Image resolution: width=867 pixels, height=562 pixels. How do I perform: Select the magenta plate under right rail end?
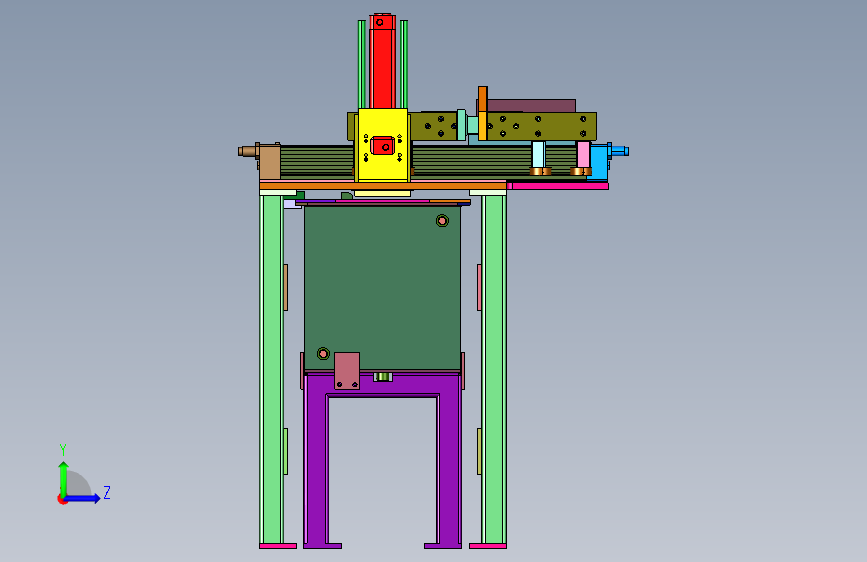[x=560, y=186]
